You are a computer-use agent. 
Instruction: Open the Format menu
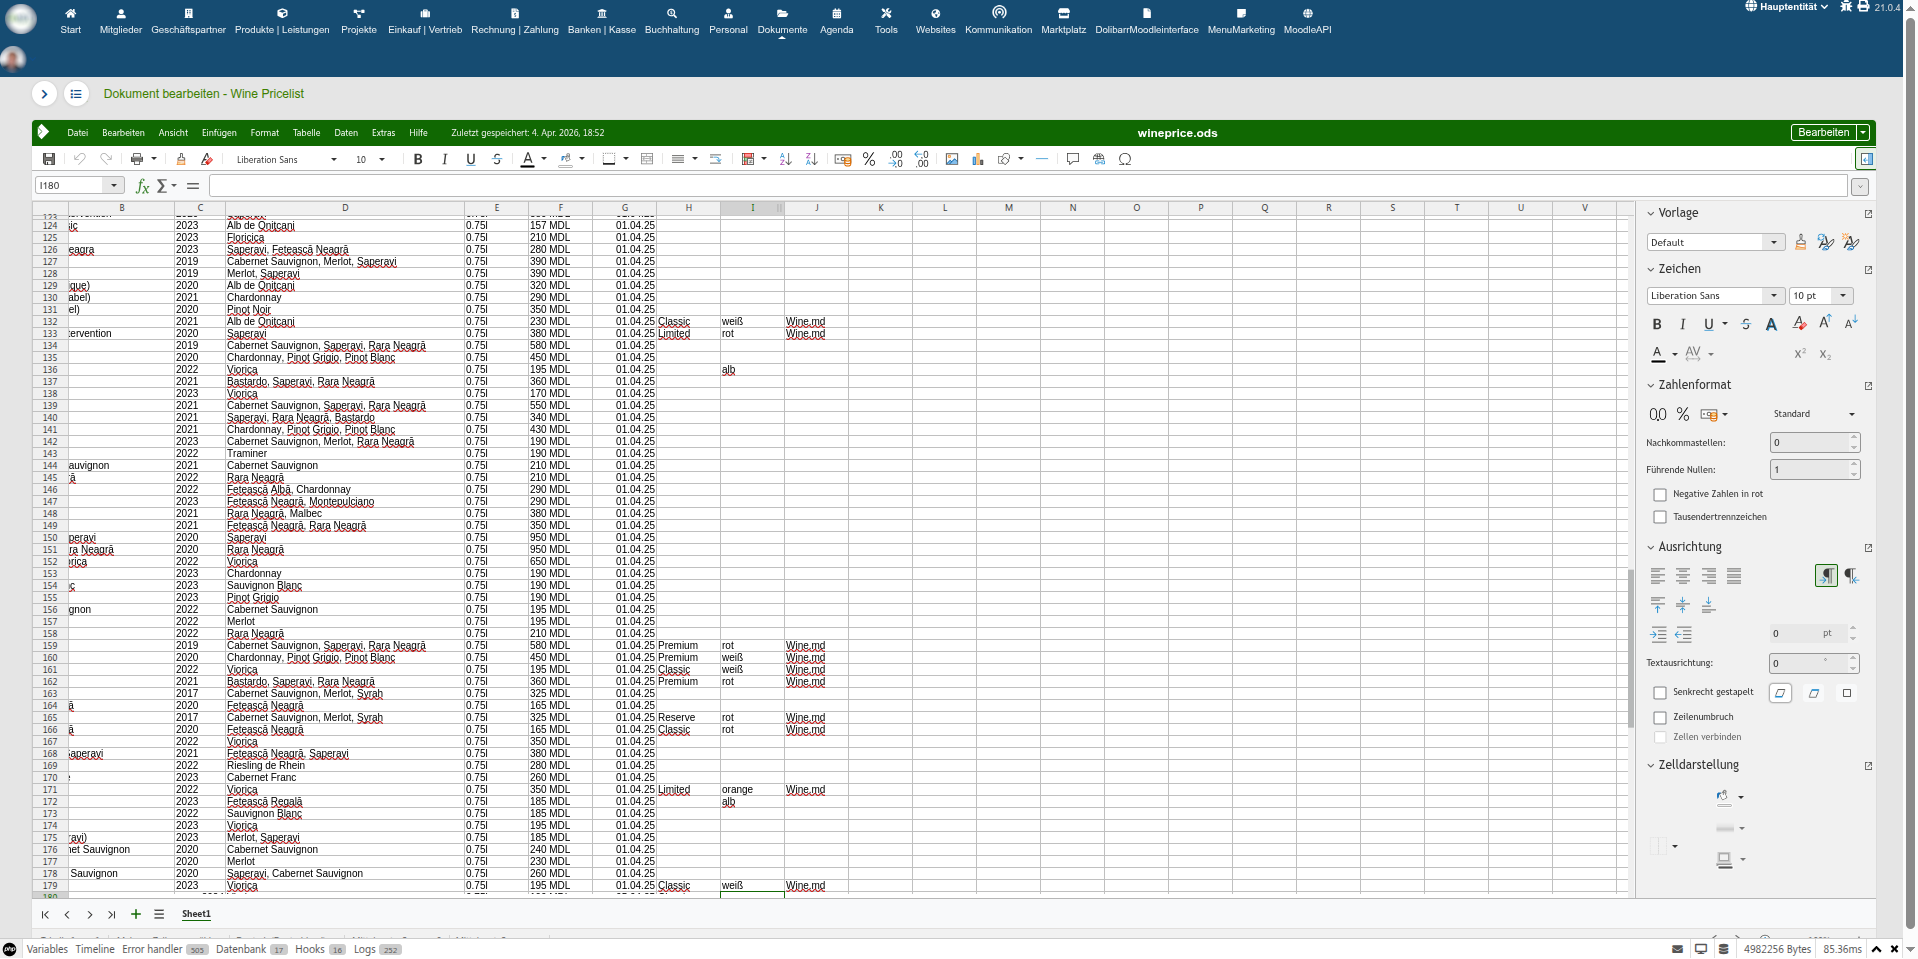tap(265, 133)
